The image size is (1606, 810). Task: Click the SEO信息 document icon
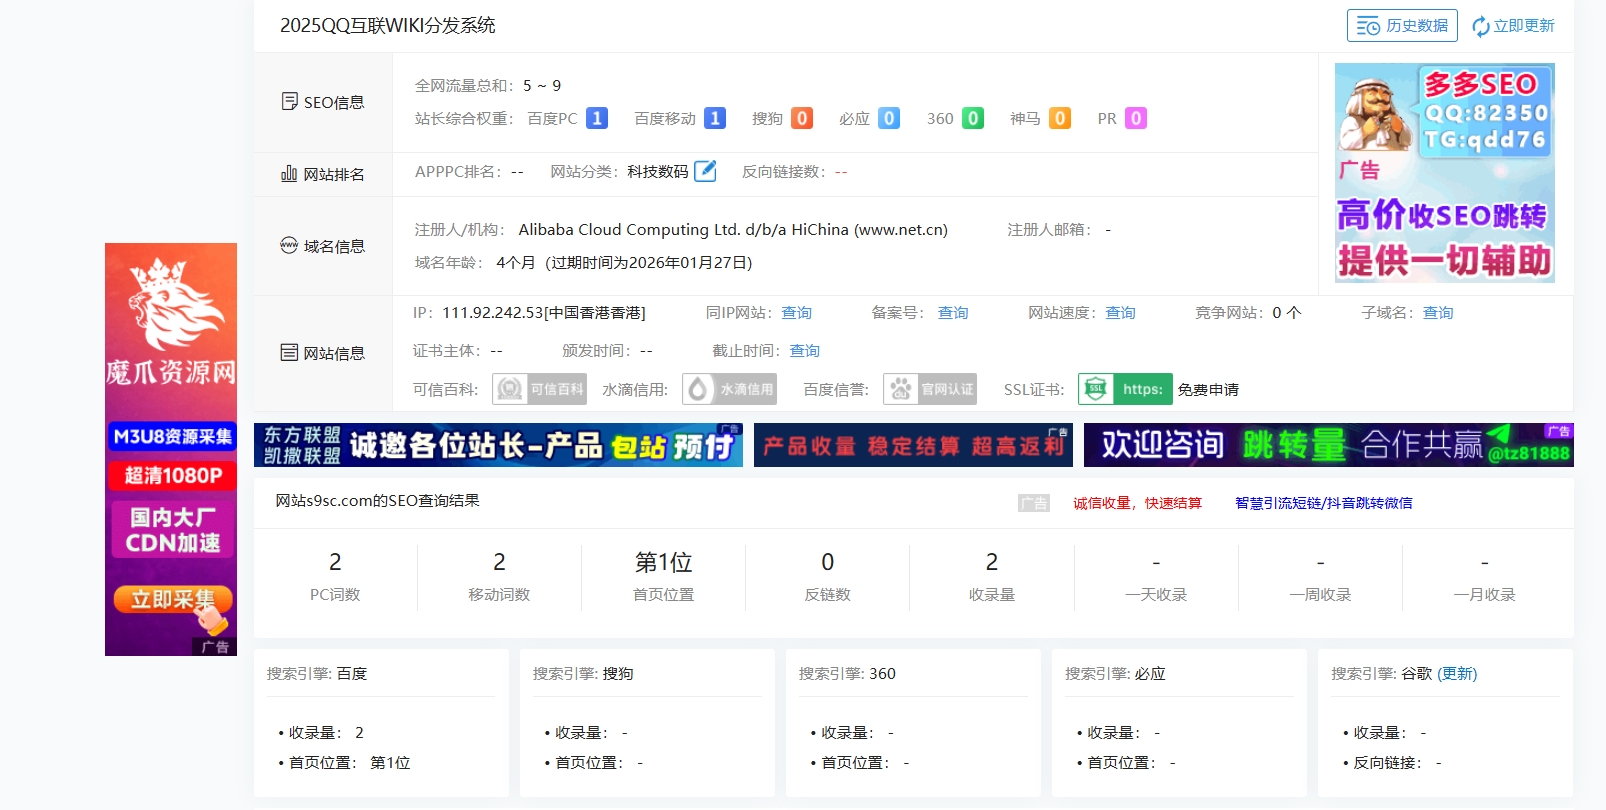click(x=290, y=102)
